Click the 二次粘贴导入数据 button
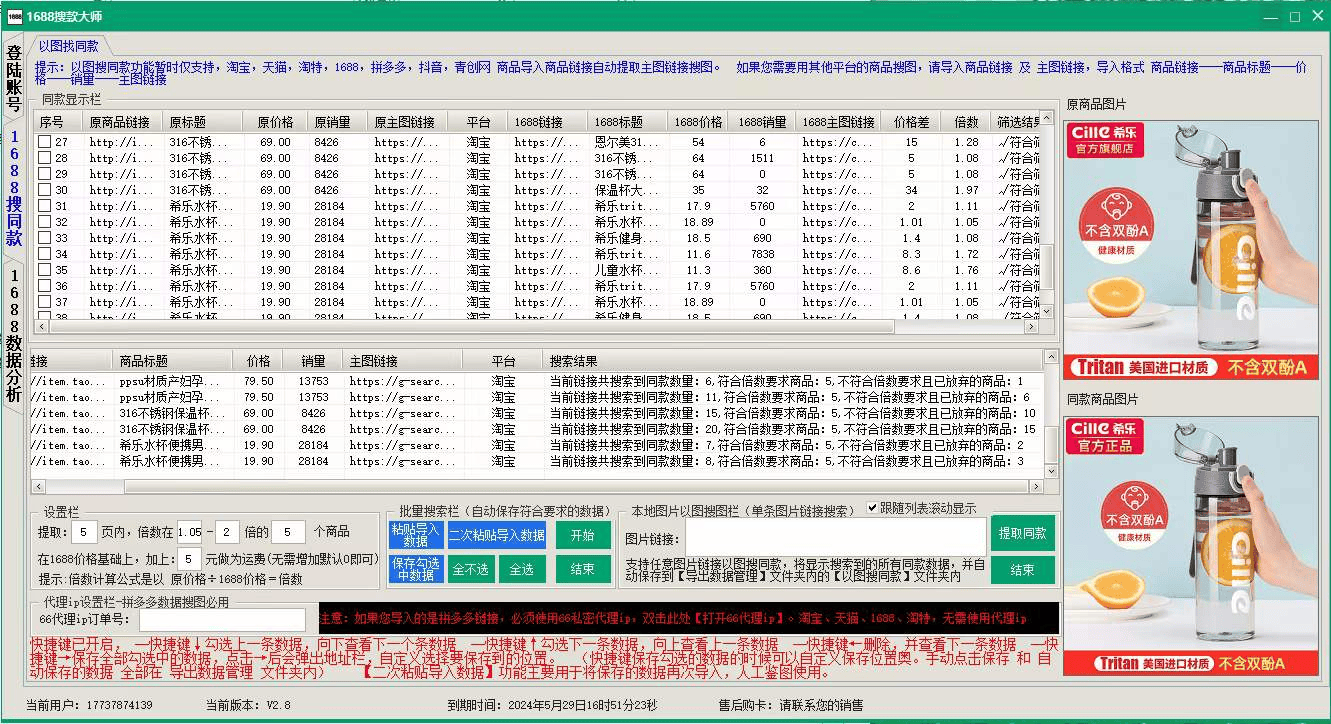The height and width of the screenshot is (724, 1331). point(497,535)
